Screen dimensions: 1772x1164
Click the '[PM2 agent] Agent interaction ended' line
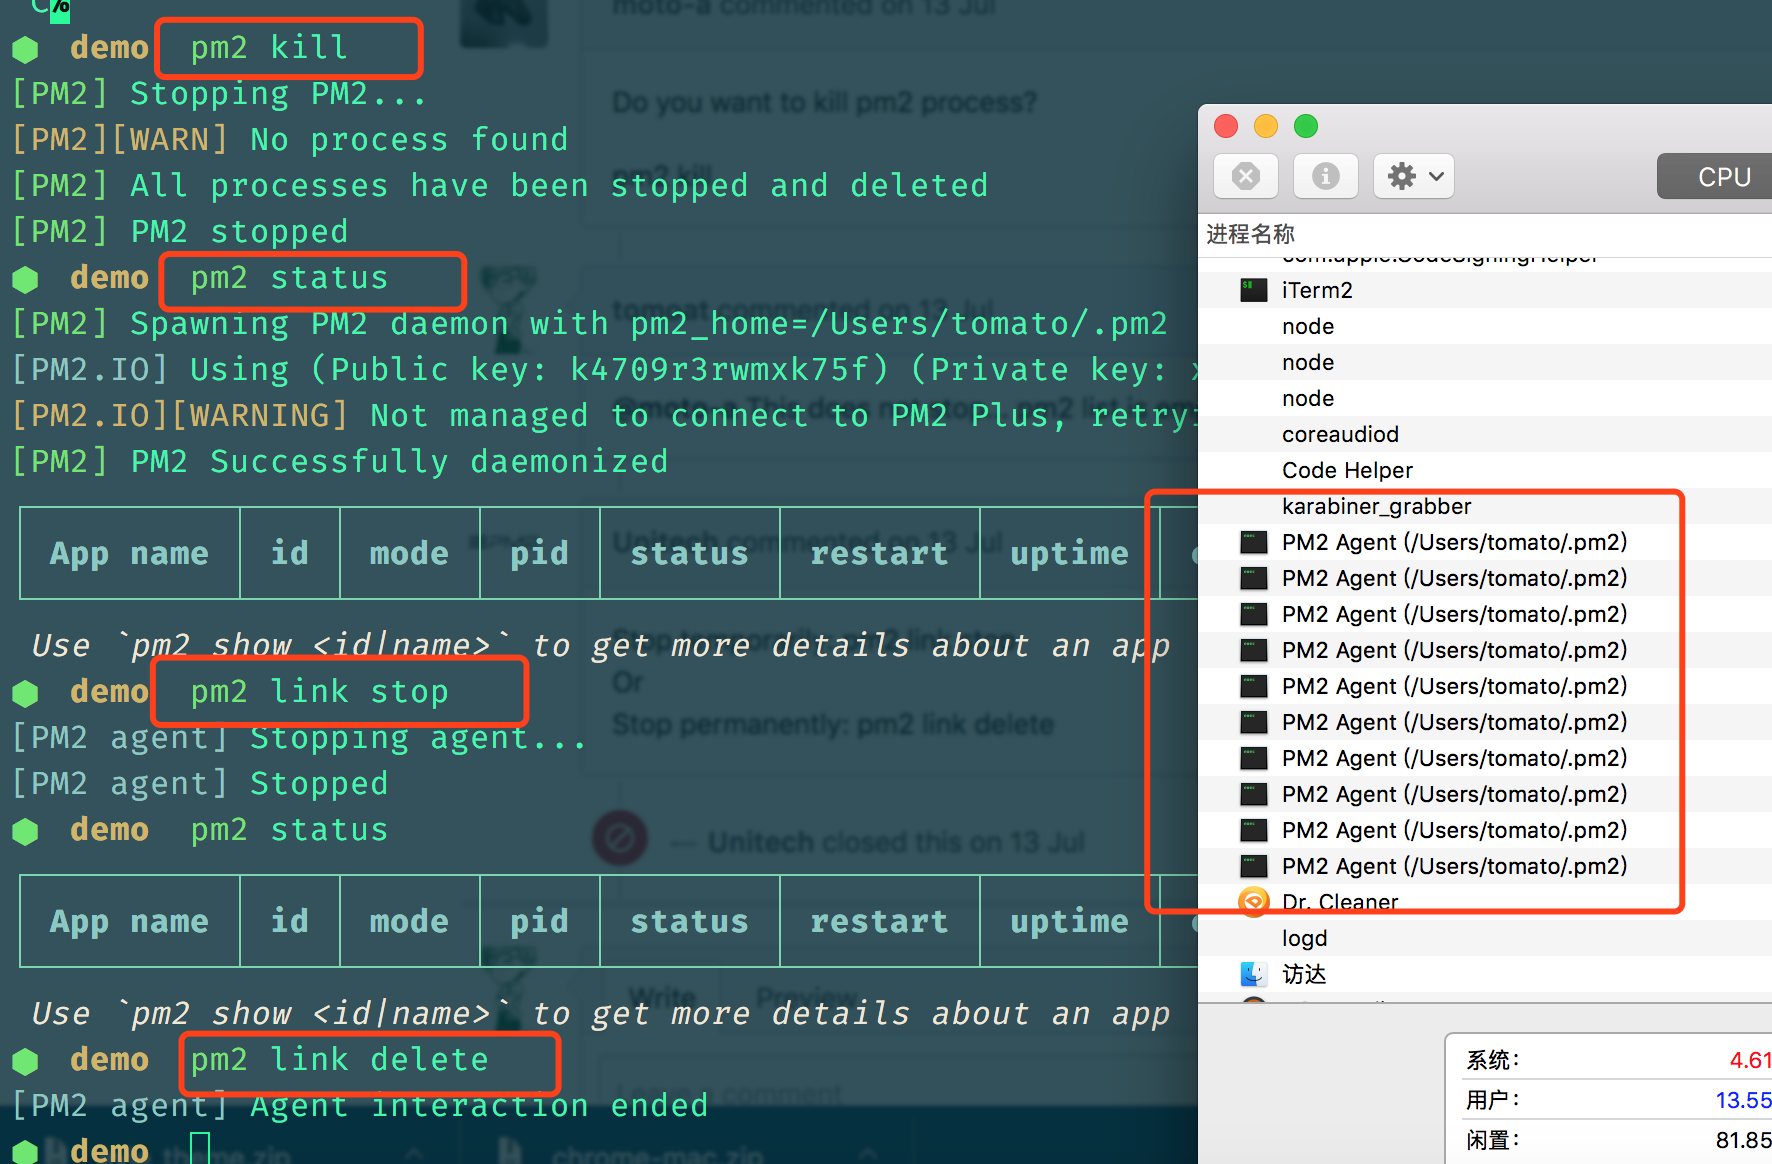359,1105
